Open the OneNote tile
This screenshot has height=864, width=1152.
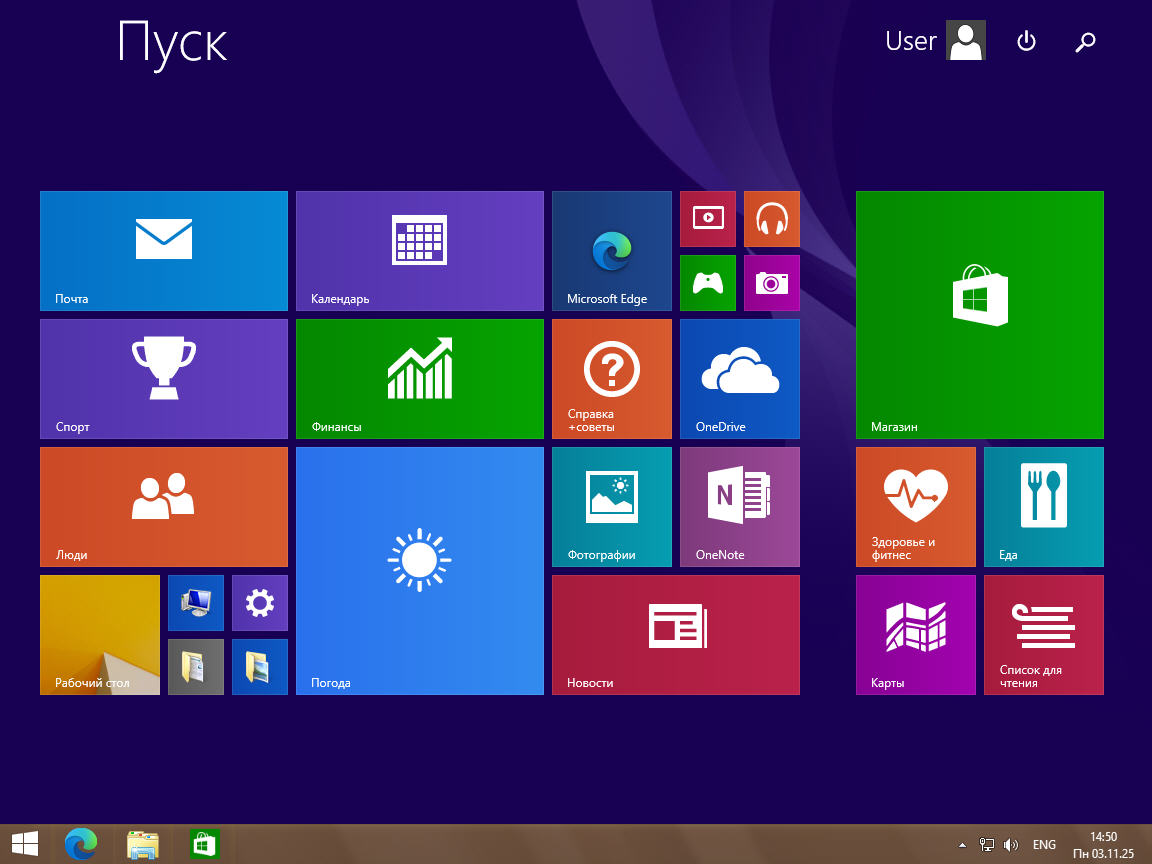[x=740, y=507]
